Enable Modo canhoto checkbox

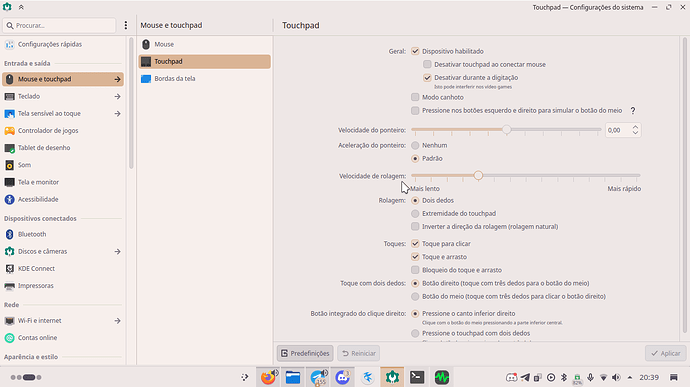(415, 97)
